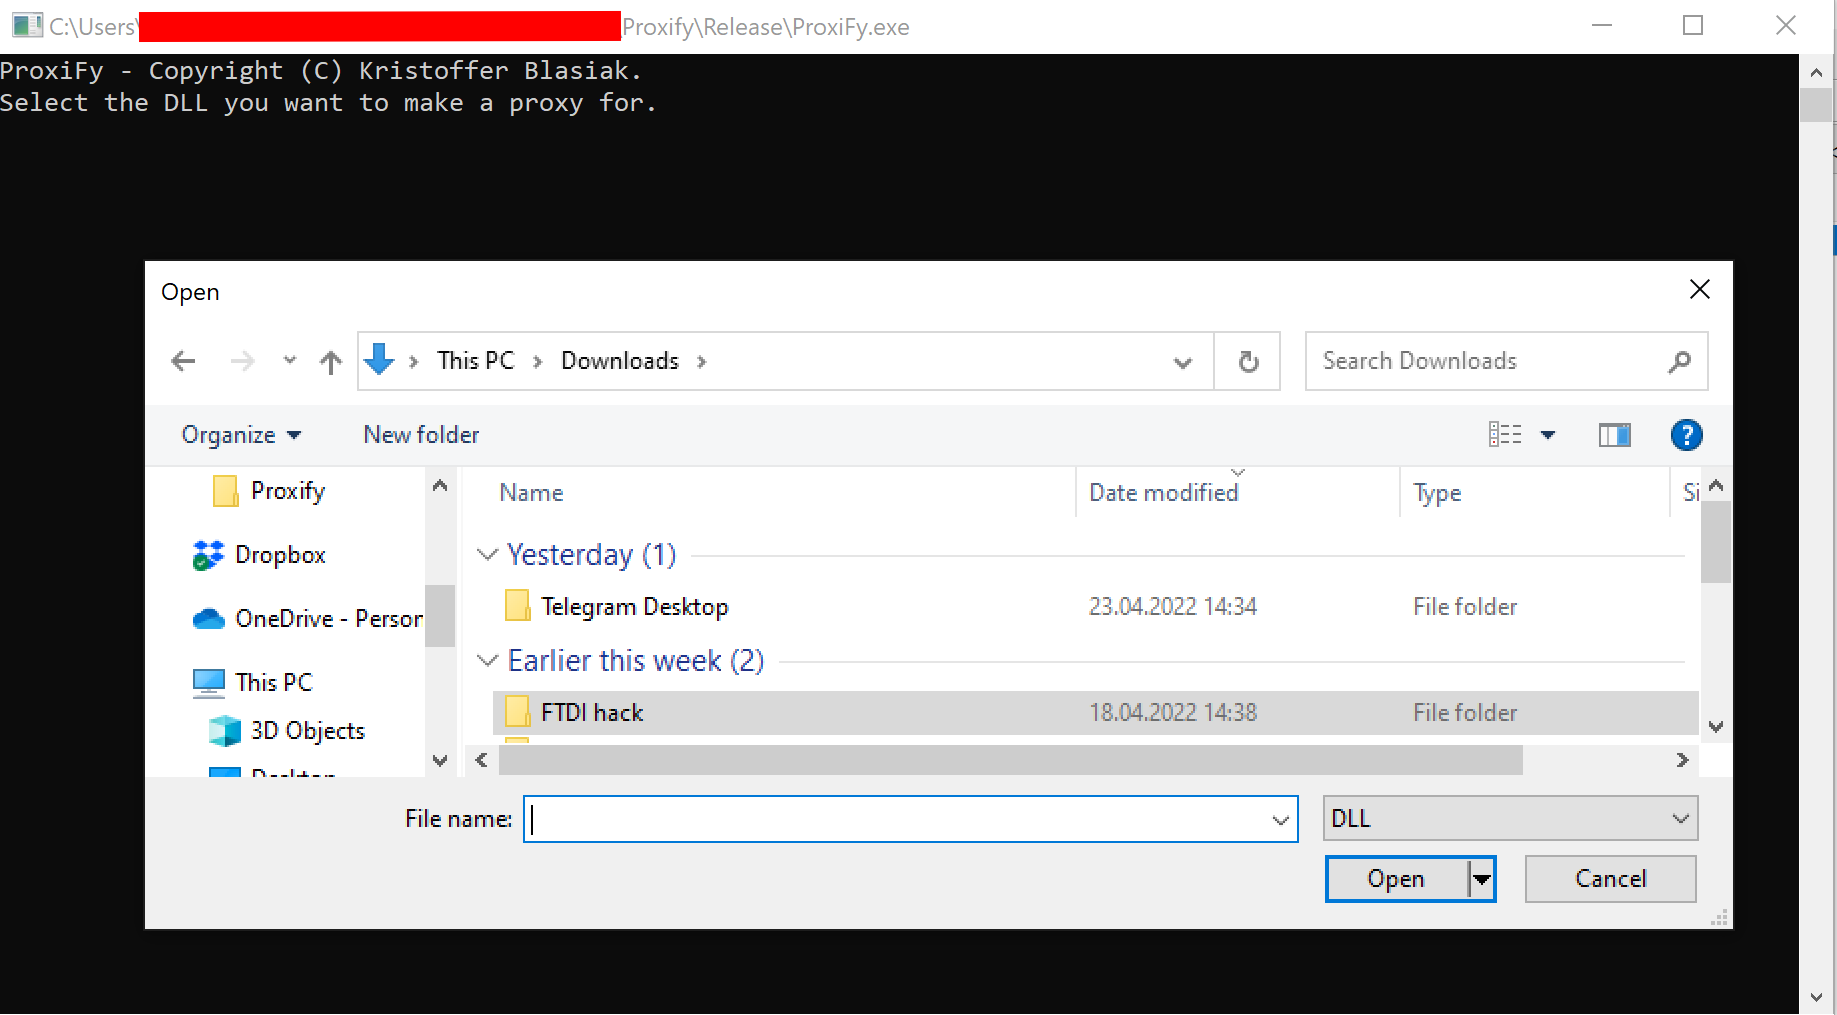1837x1015 pixels.
Task: Change the view layout icon
Action: click(1505, 434)
